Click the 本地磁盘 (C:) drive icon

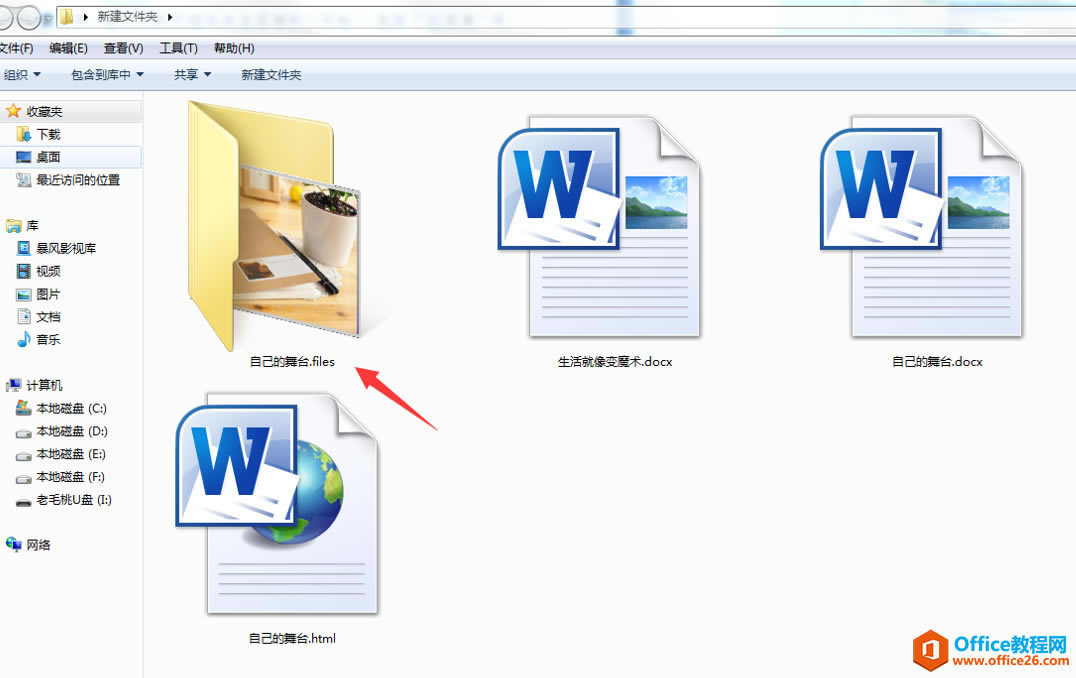click(x=23, y=408)
